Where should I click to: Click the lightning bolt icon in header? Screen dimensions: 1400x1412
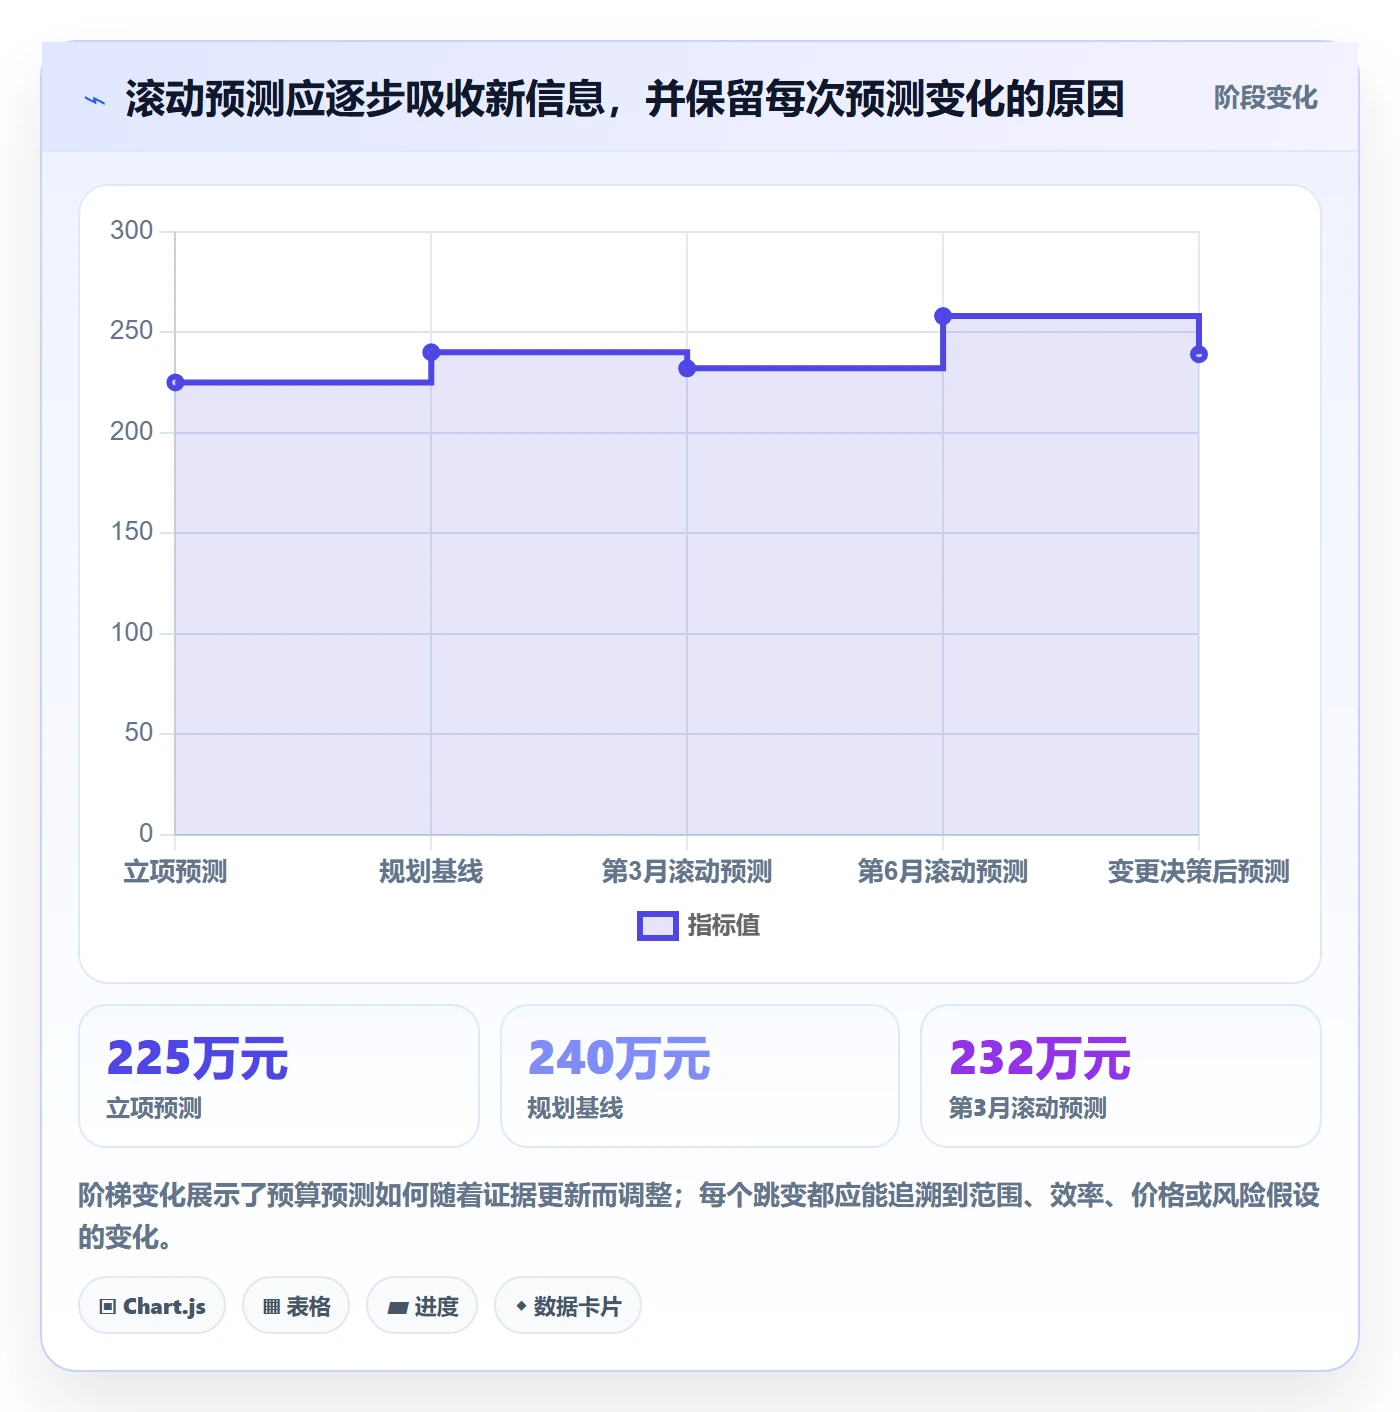pos(95,100)
